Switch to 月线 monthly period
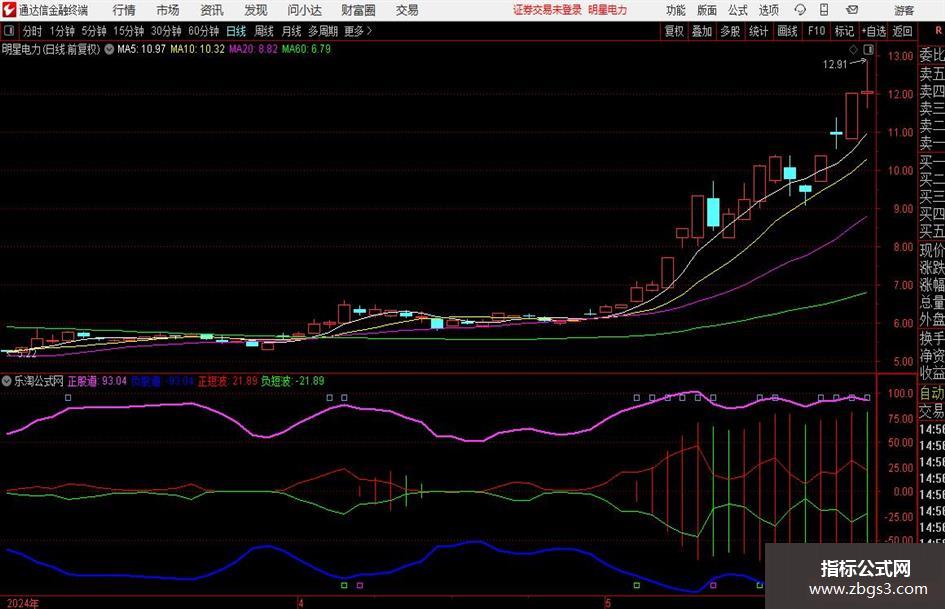This screenshot has height=609, width=945. [291, 31]
